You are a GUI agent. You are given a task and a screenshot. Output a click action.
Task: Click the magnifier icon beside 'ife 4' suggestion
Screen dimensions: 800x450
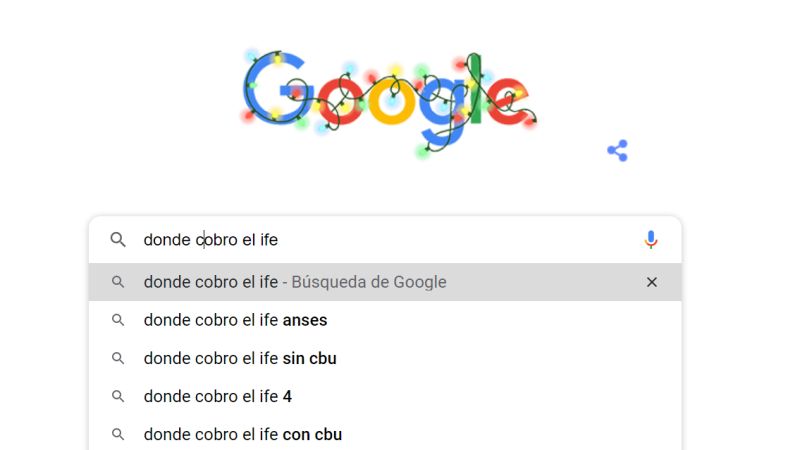118,396
